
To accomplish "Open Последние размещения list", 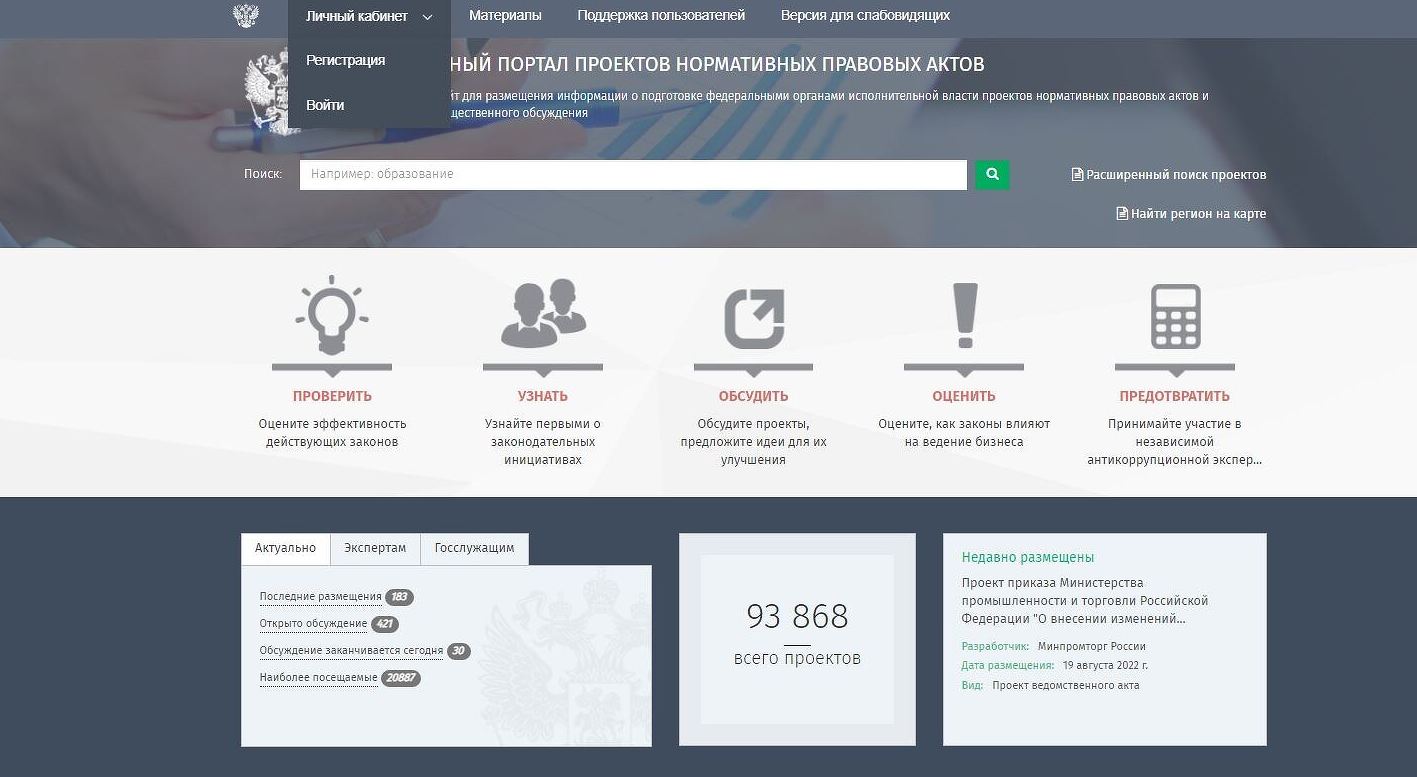I will [320, 597].
